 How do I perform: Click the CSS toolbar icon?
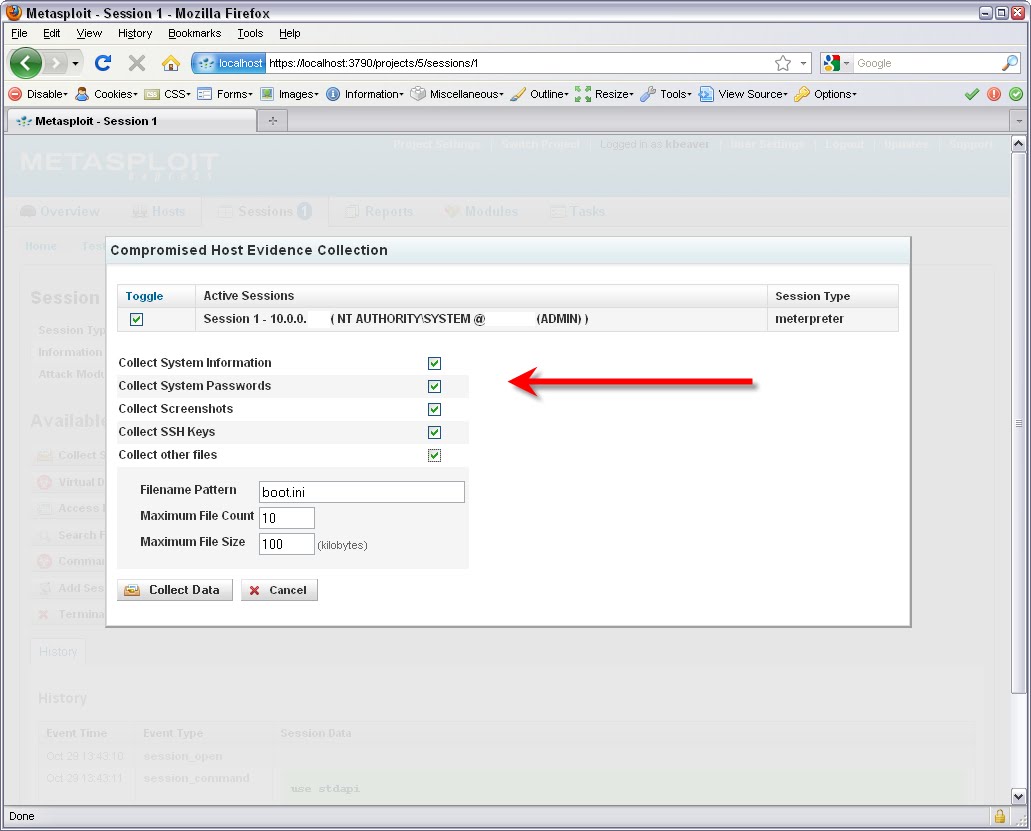click(x=152, y=94)
